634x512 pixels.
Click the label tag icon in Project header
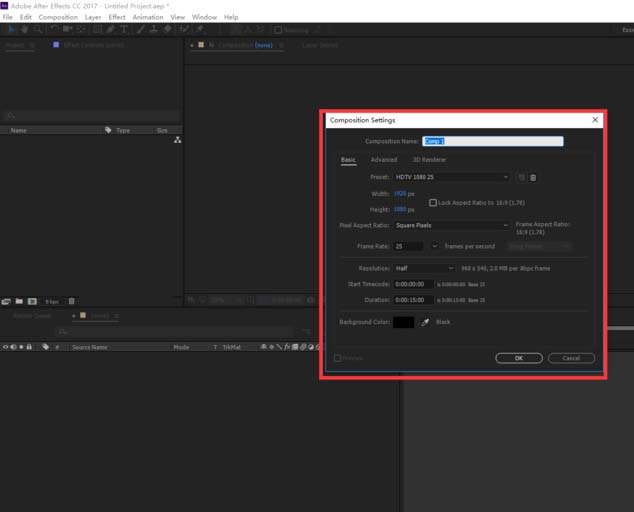(108, 130)
